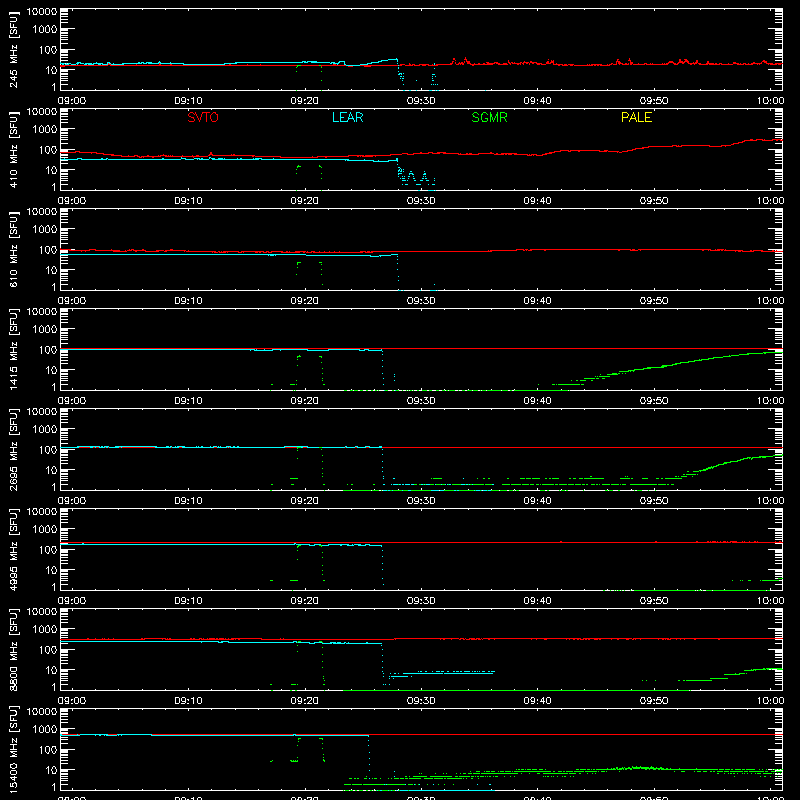Select the 4995 MHz [SFU] axis label

14,550
